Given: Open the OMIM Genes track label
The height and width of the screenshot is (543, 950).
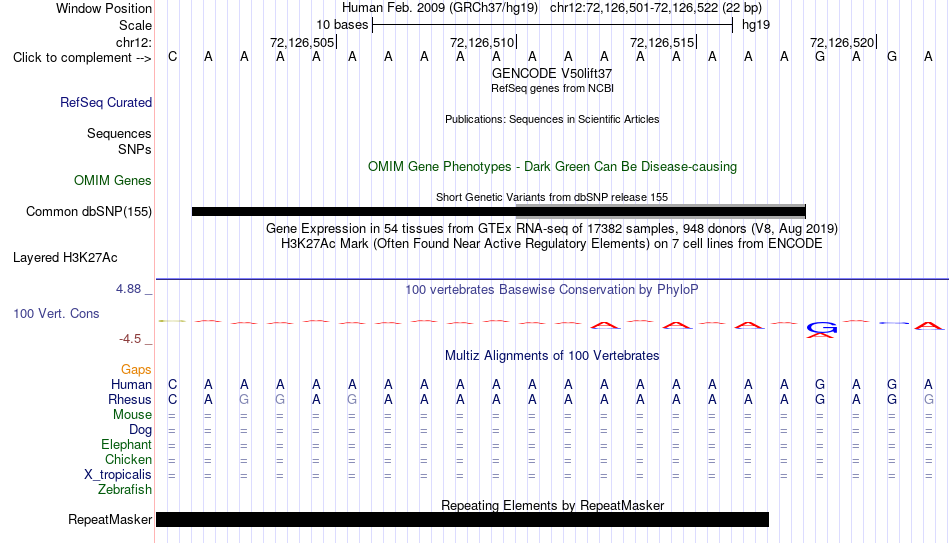Looking at the screenshot, I should [x=113, y=181].
